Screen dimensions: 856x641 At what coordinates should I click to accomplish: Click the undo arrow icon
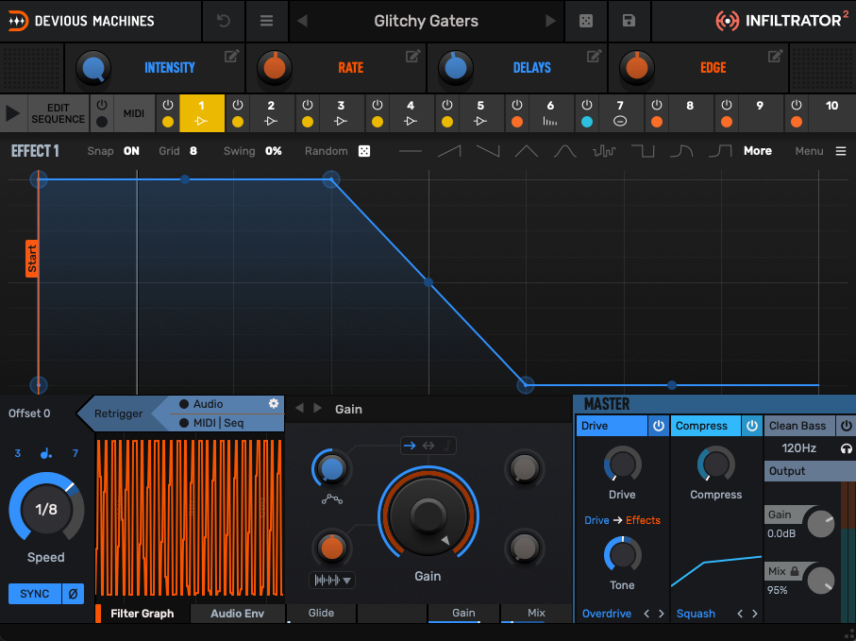point(223,21)
